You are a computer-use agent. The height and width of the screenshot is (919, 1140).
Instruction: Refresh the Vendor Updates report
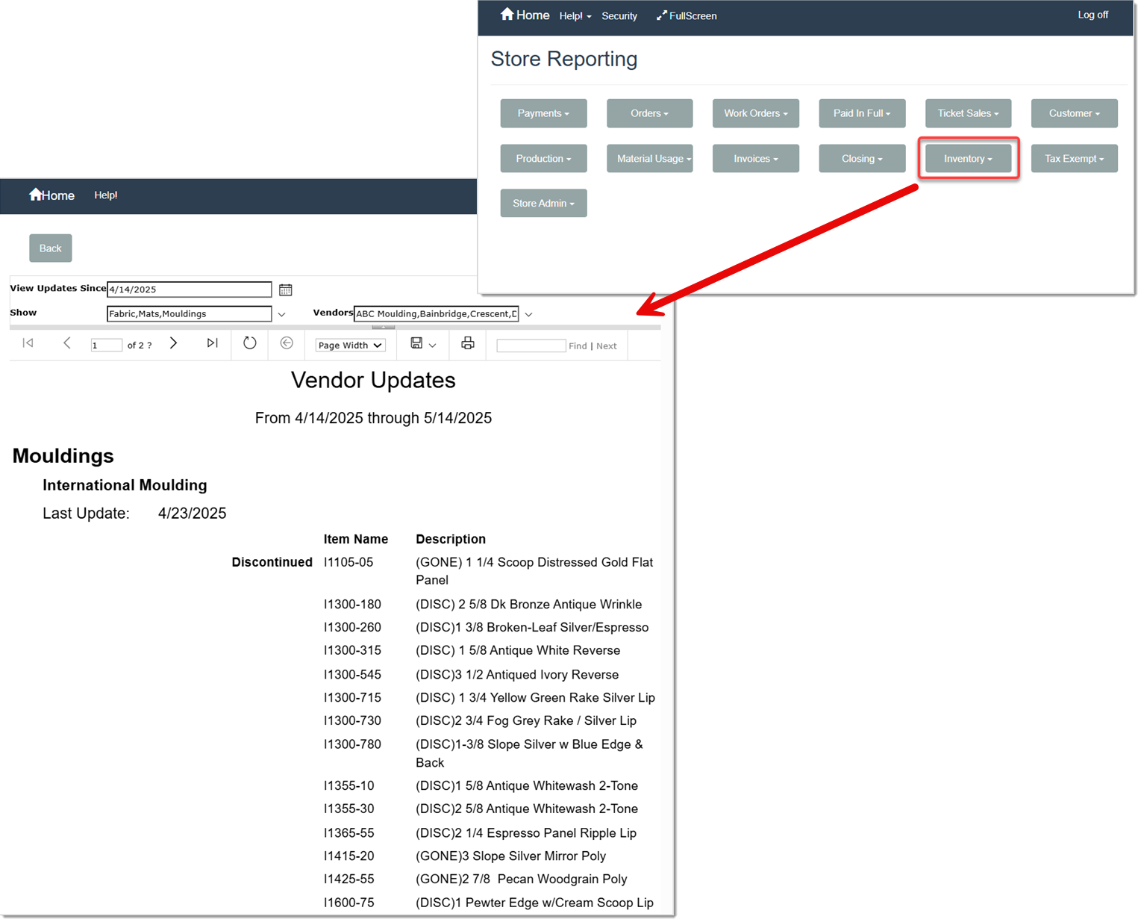pyautogui.click(x=249, y=343)
